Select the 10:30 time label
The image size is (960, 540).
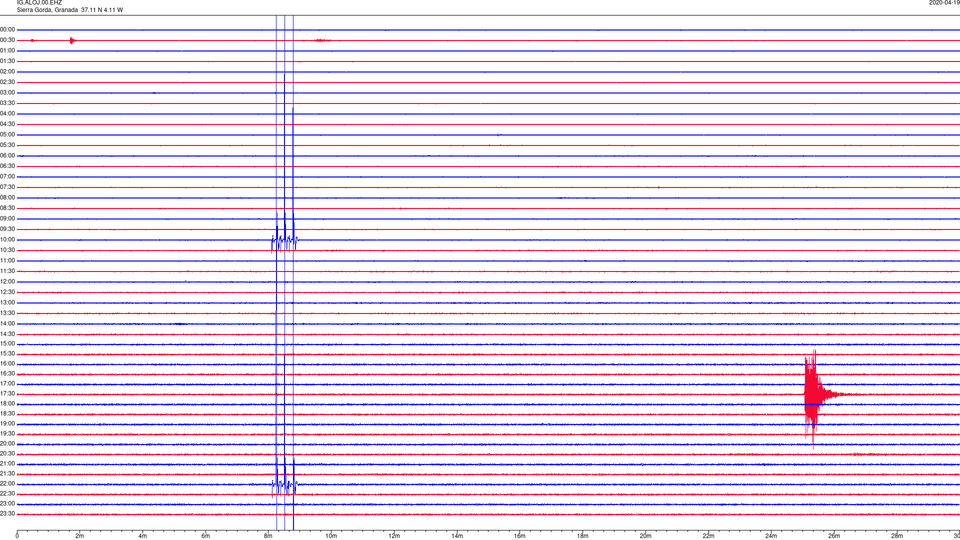pos(7,250)
